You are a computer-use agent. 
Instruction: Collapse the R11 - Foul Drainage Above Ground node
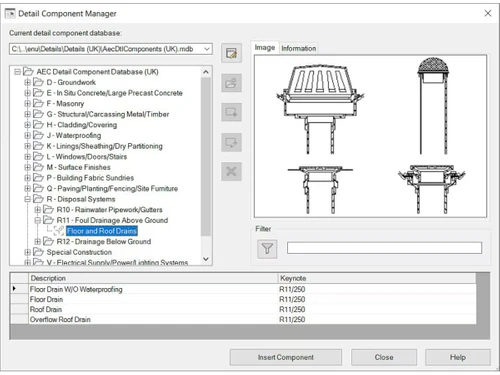[x=37, y=220]
